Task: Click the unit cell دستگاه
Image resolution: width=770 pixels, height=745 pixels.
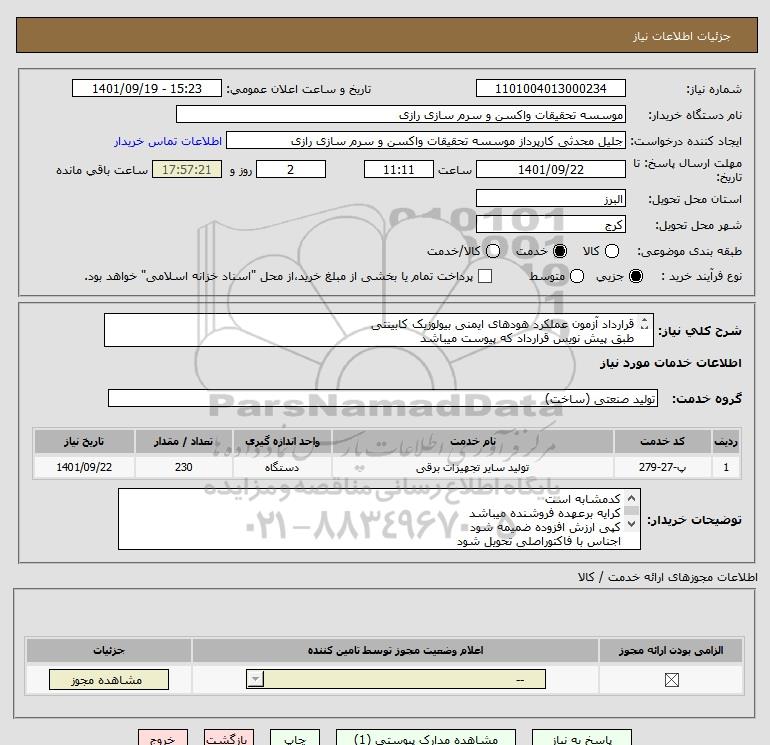Action: click(282, 467)
